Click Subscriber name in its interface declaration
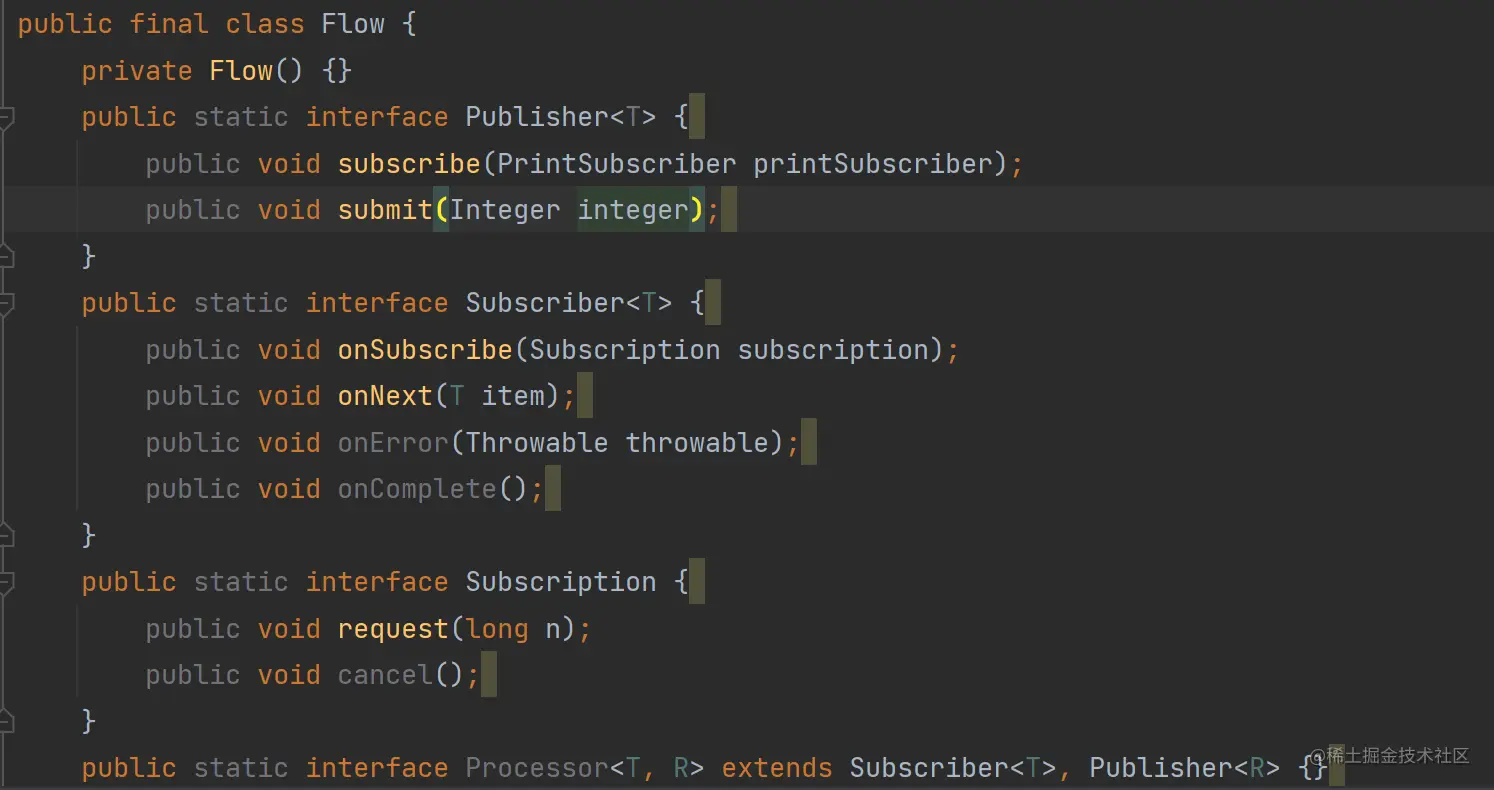 click(545, 303)
